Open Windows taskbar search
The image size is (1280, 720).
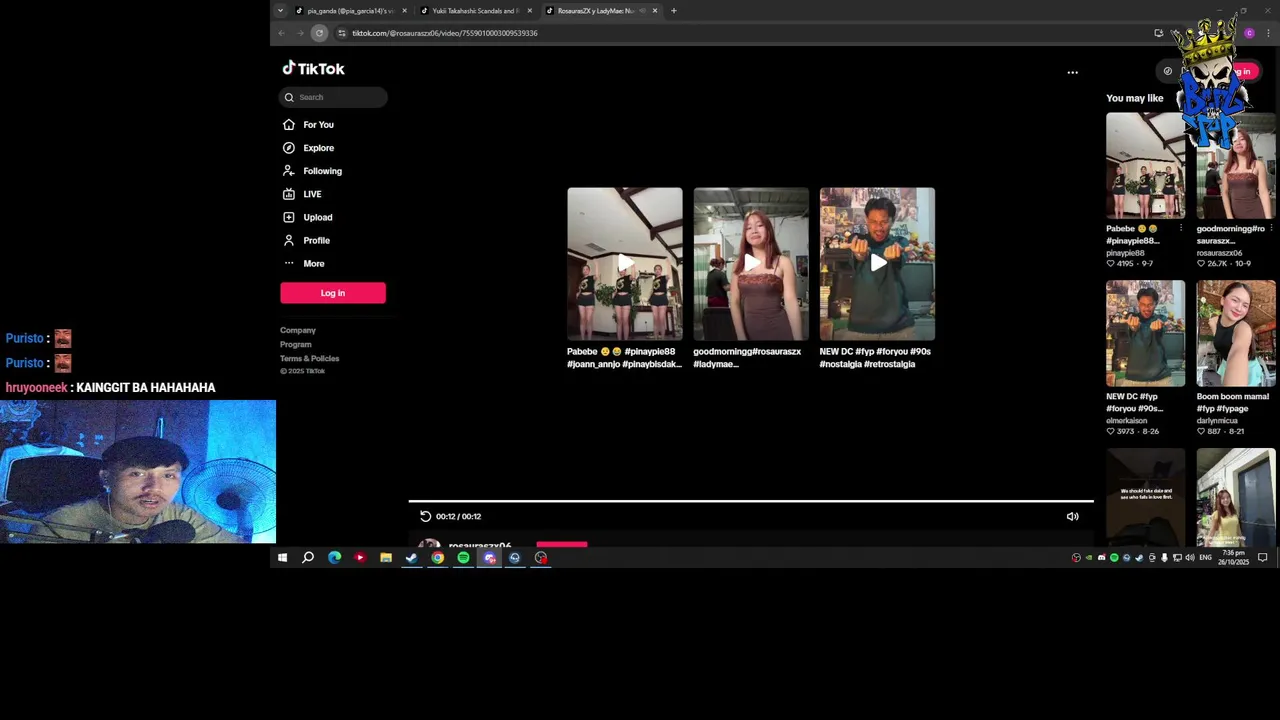pyautogui.click(x=308, y=558)
